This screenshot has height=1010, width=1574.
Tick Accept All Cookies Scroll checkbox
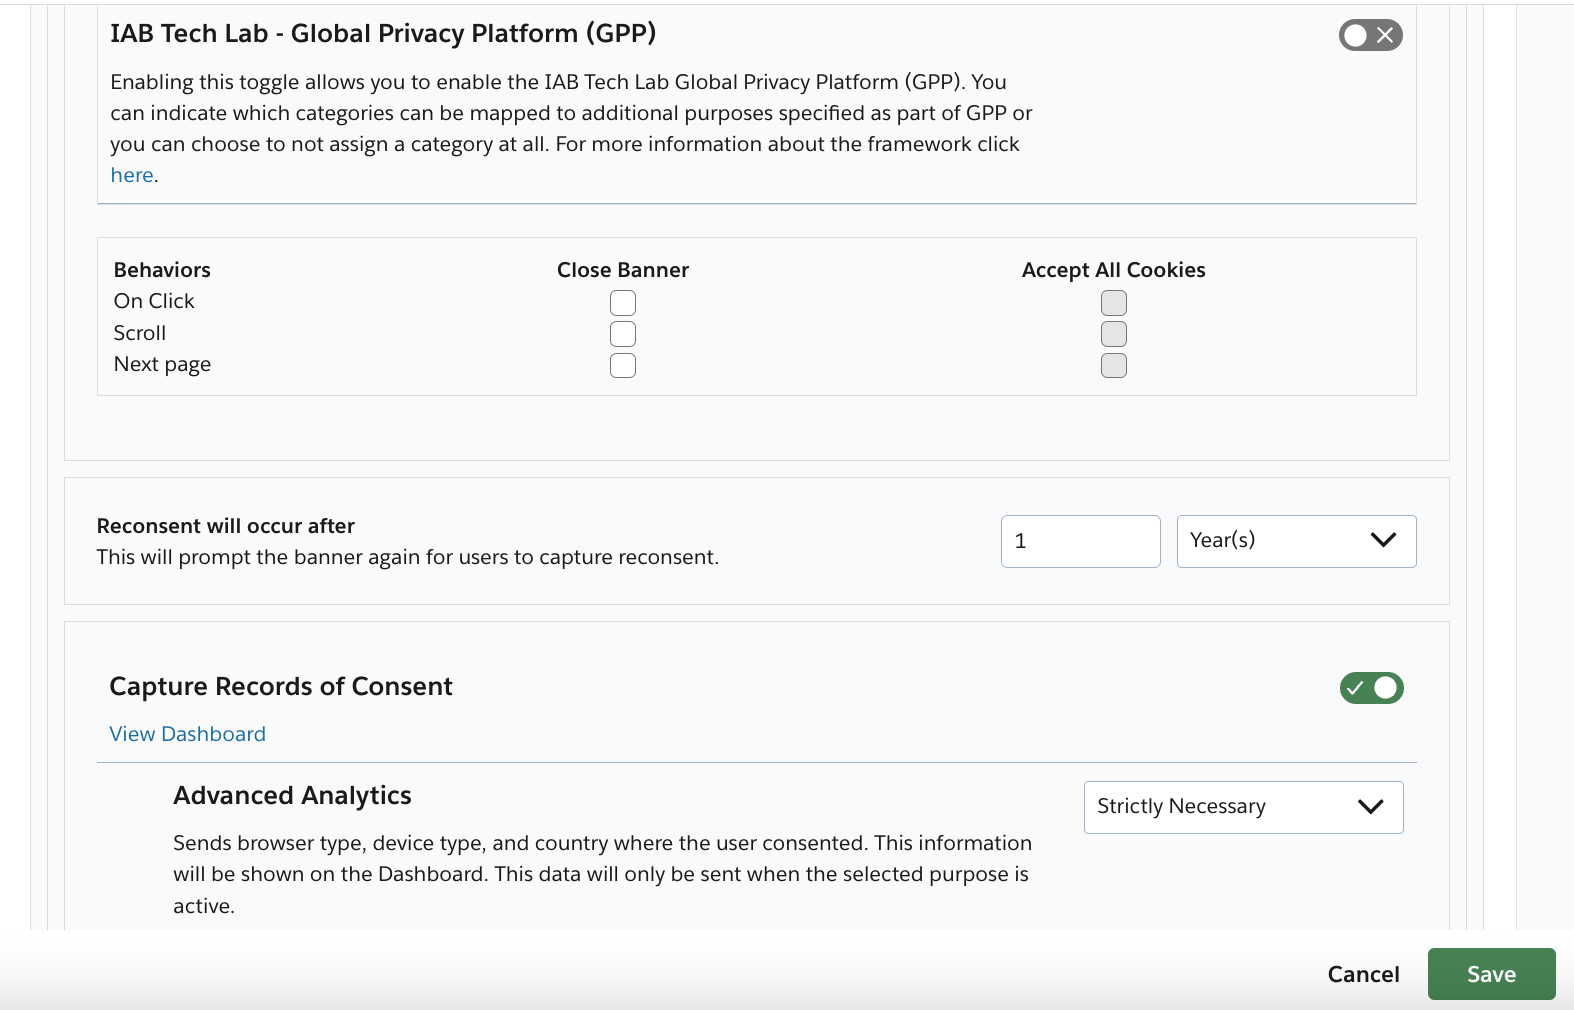(1113, 334)
